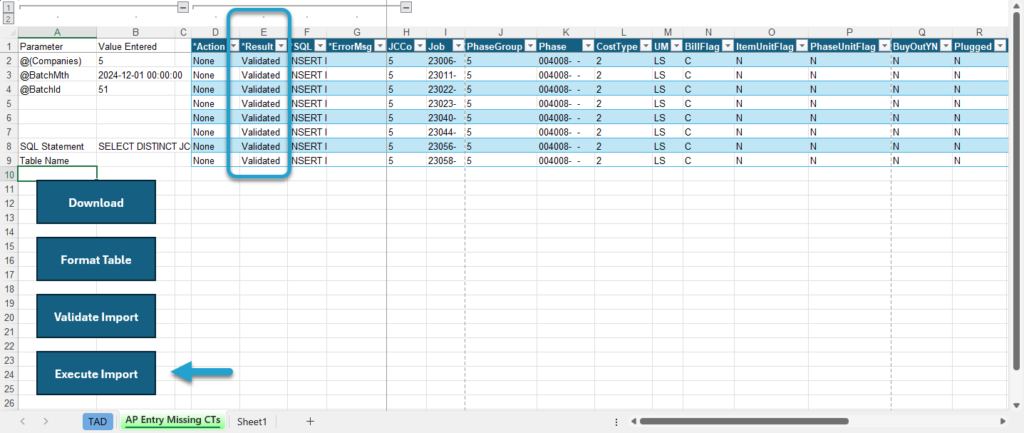
Task: Click horizontal scrollbar right arrow
Action: click(x=1003, y=421)
